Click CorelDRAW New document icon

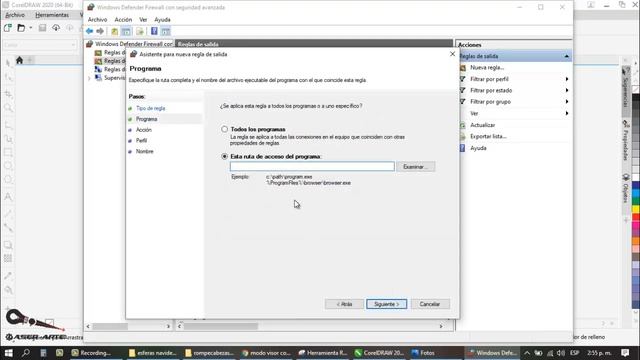pyautogui.click(x=8, y=28)
